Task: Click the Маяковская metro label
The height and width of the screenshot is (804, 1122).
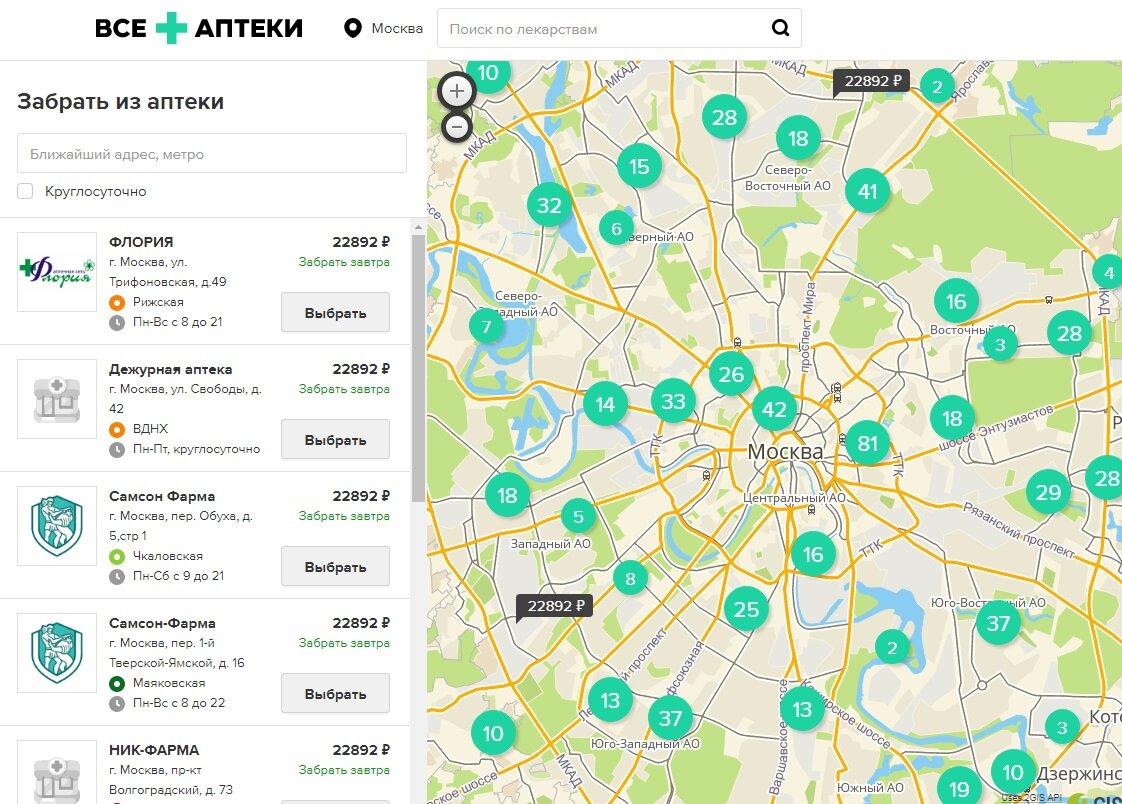Action: click(169, 683)
